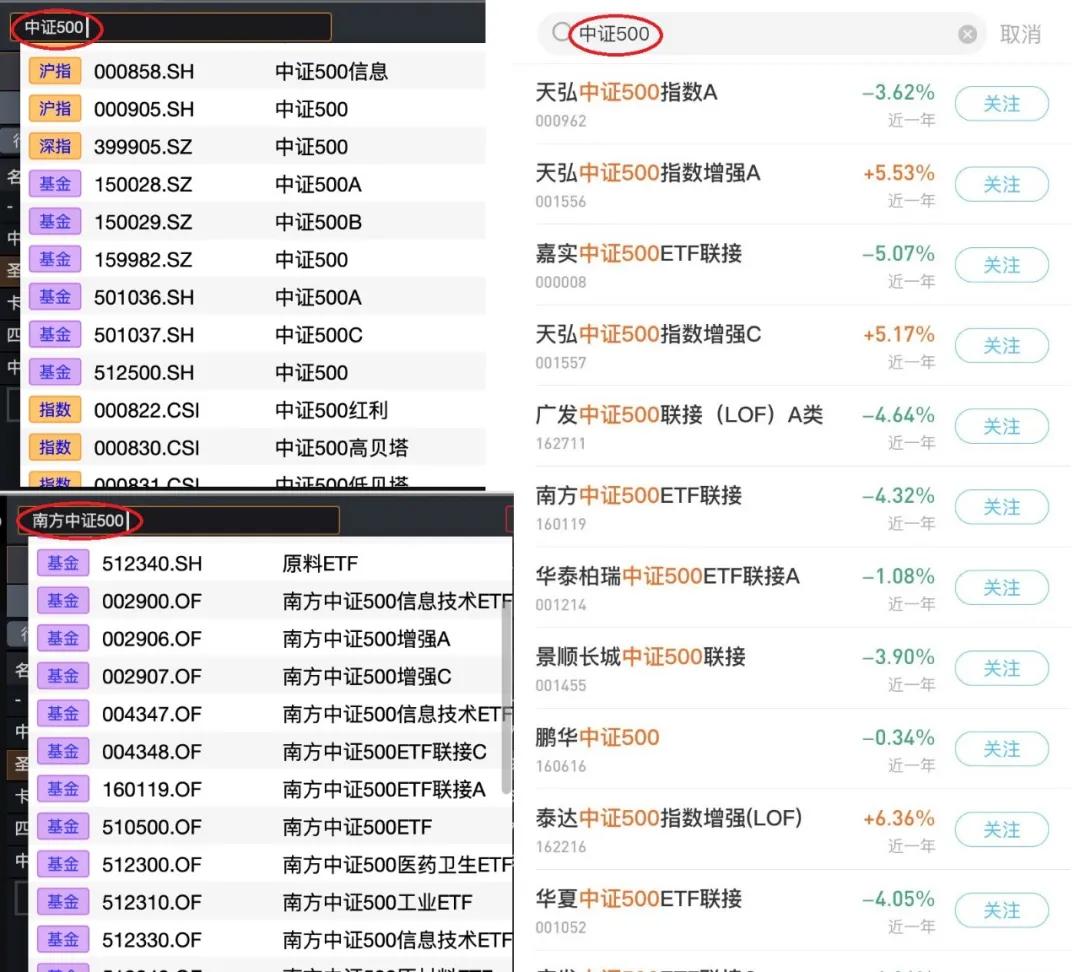Select 南方中证500医药卫生ETF entry
Viewport: 1080px width, 972px height.
point(300,864)
